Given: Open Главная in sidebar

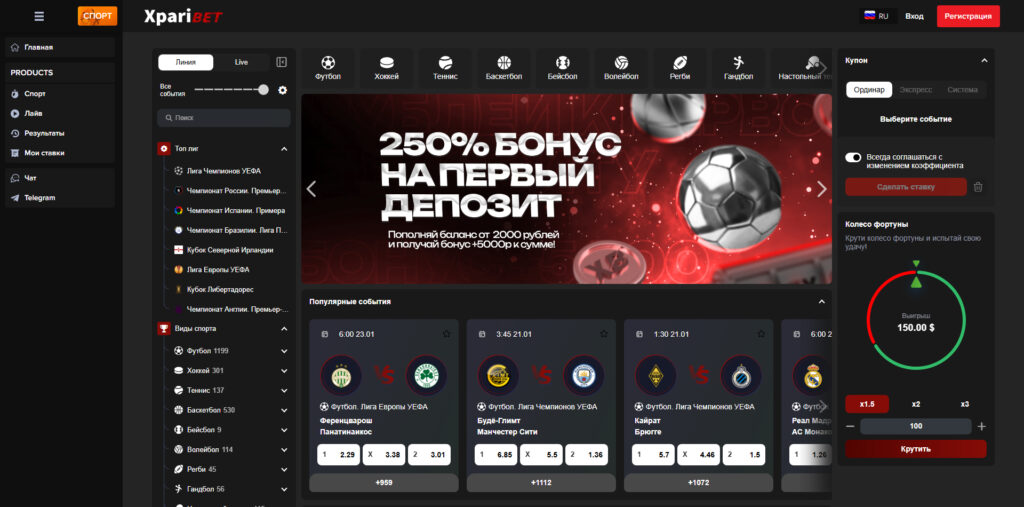Looking at the screenshot, I should (59, 47).
